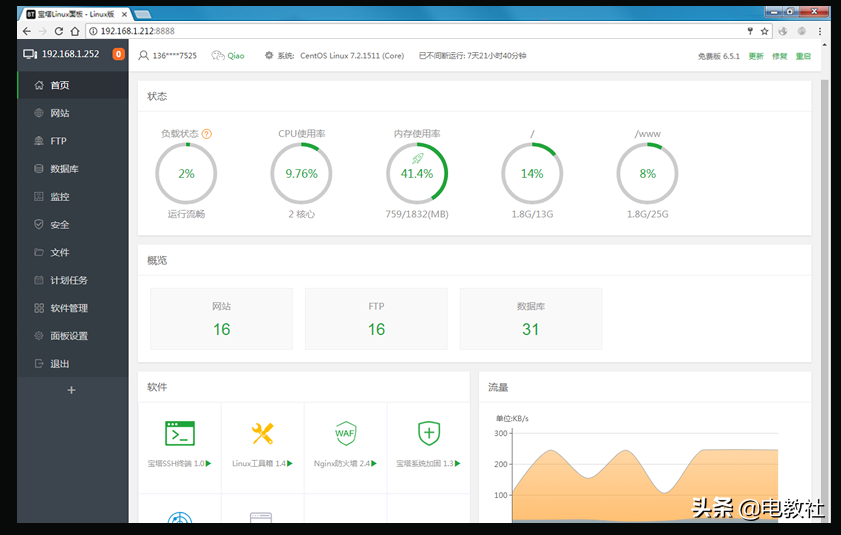Click the browser home icon

[75, 31]
